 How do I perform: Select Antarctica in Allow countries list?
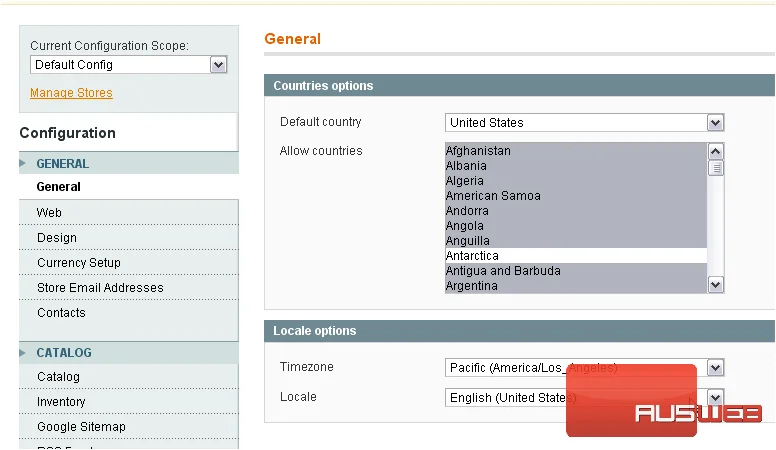(576, 255)
